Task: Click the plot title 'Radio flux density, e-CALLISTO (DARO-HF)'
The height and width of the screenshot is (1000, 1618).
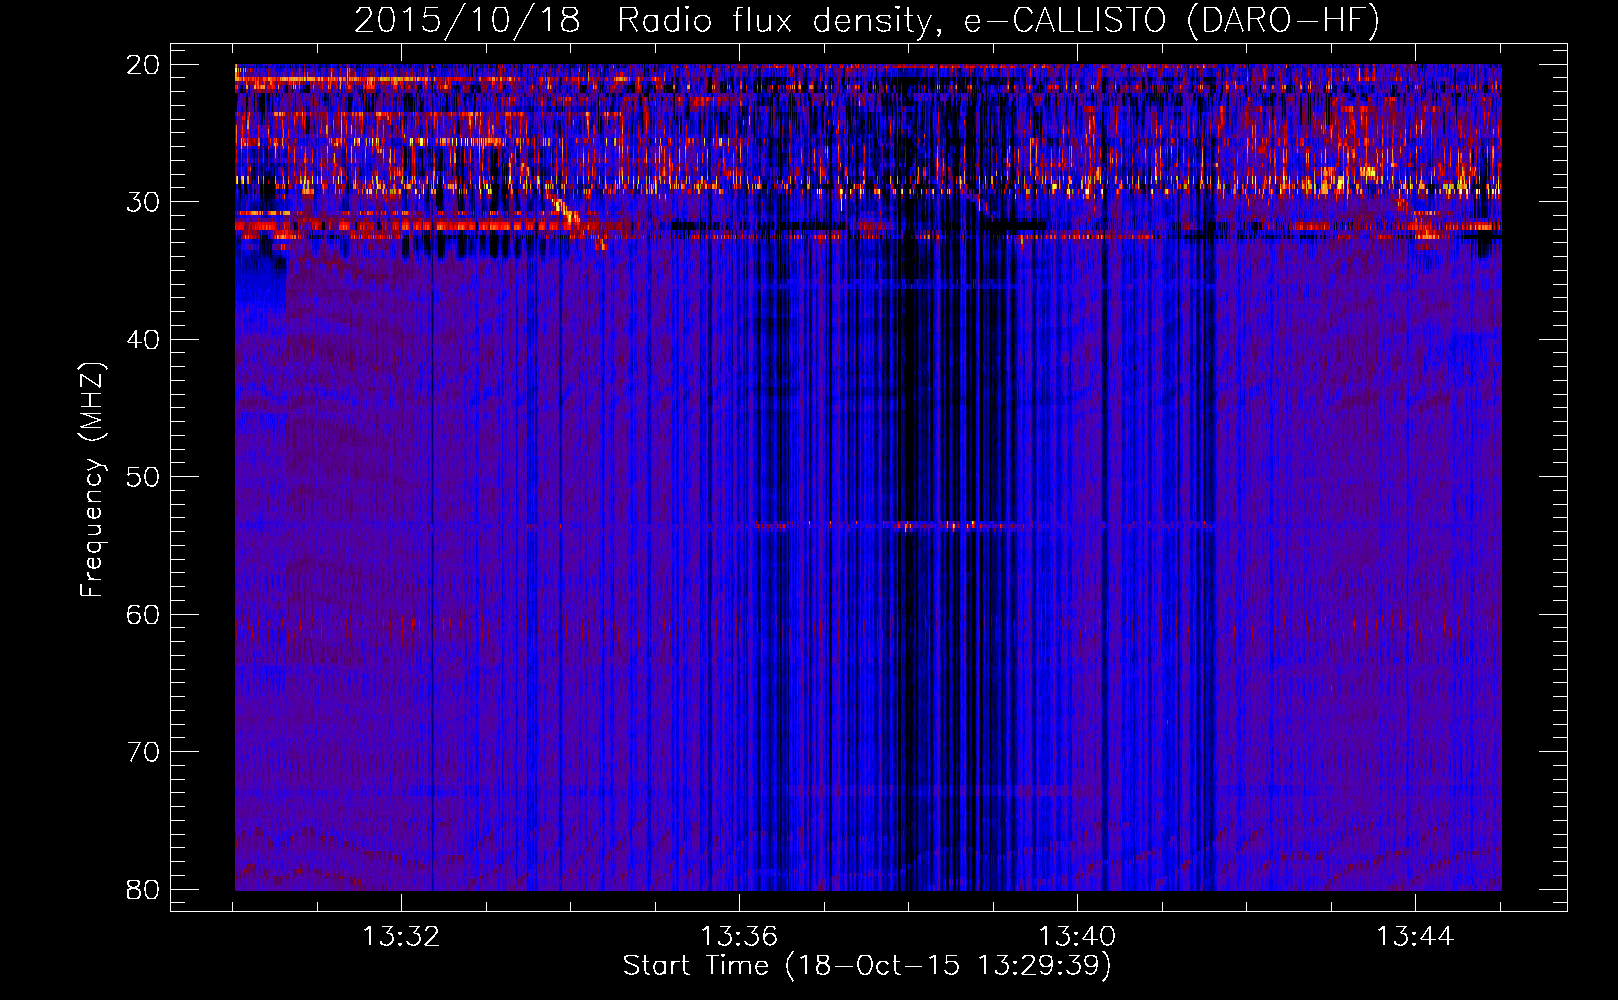Action: (999, 20)
